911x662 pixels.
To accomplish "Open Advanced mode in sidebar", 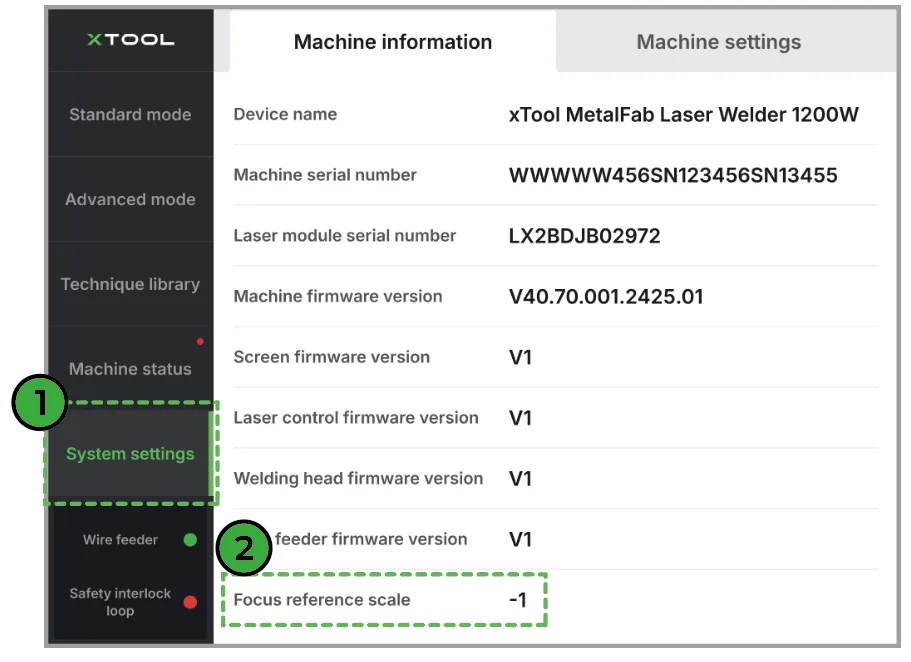I will tap(130, 199).
